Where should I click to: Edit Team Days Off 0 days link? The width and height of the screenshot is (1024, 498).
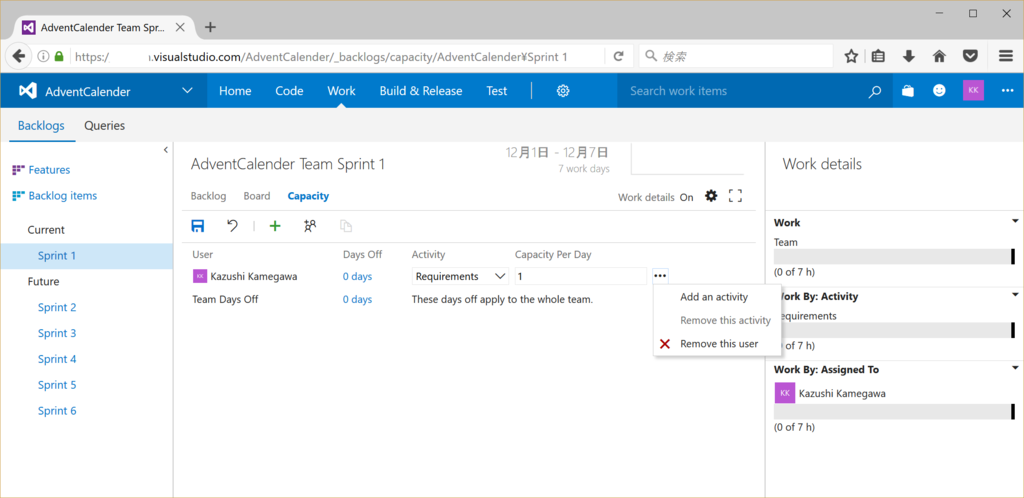pyautogui.click(x=357, y=300)
